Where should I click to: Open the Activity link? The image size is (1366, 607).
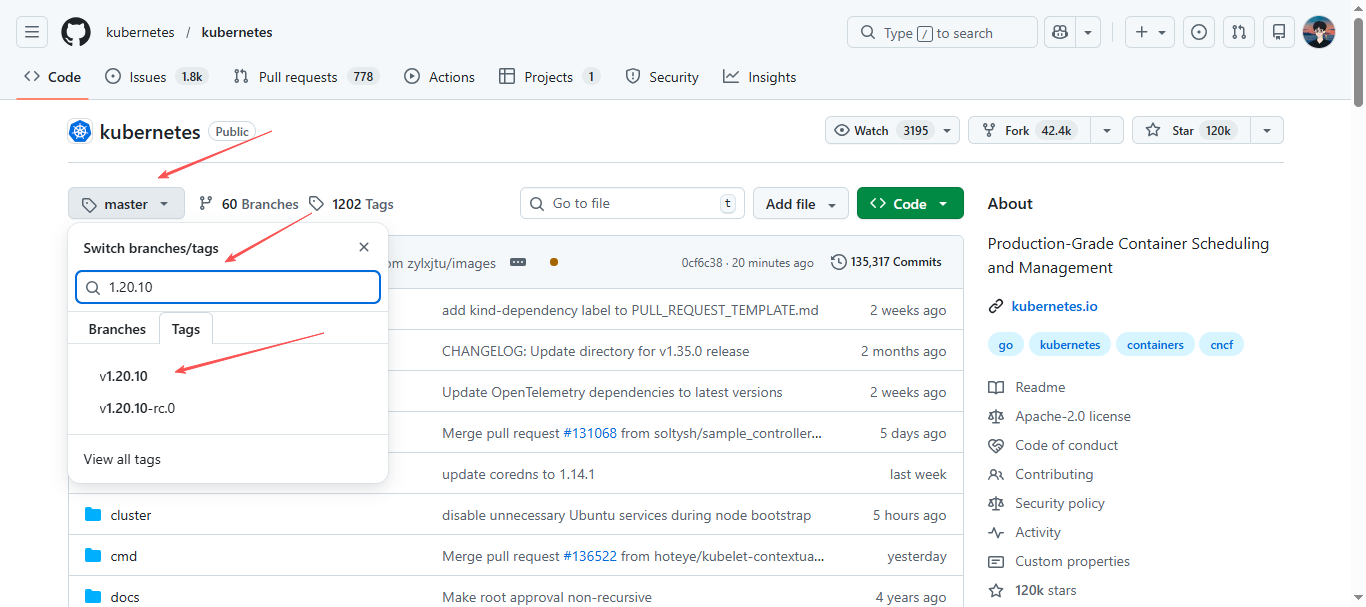point(1024,532)
